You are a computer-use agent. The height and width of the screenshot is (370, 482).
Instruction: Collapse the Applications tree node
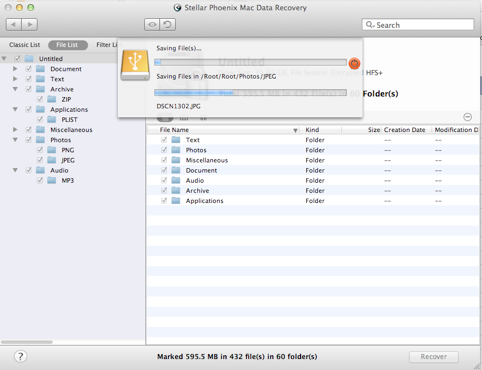15,109
